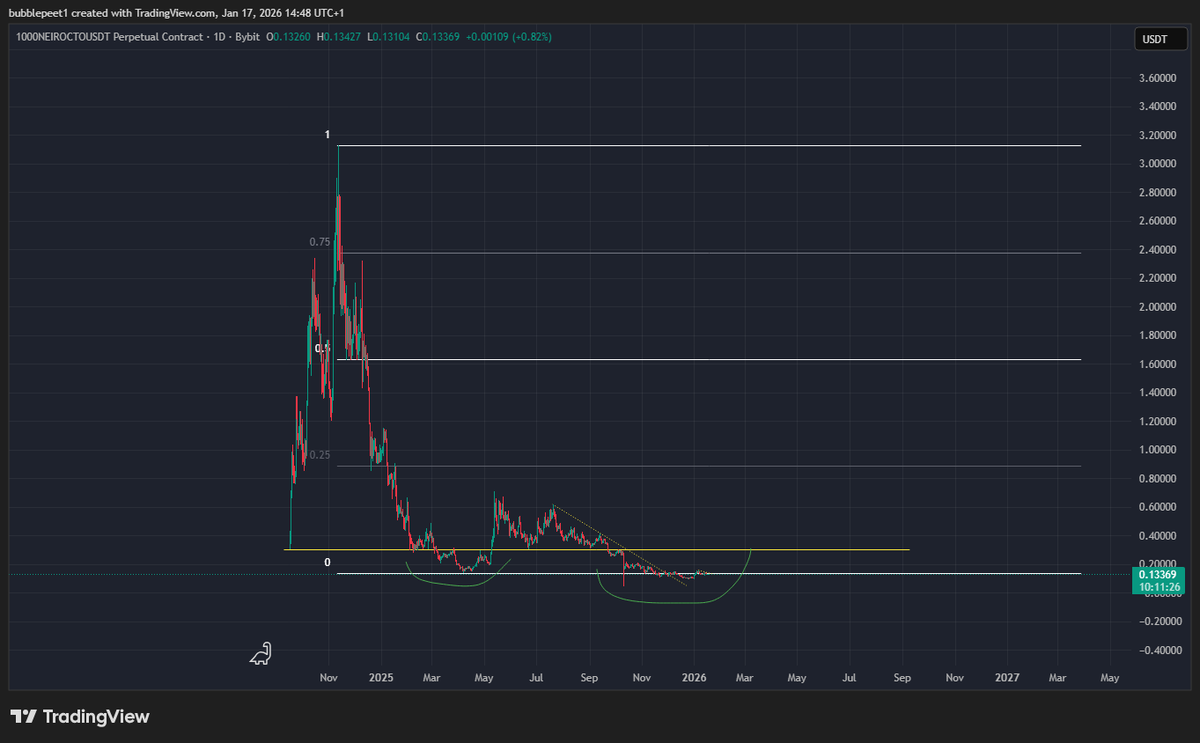Click the bar countdown 10:11:26
Viewport: 1200px width, 743px height.
pos(1158,587)
